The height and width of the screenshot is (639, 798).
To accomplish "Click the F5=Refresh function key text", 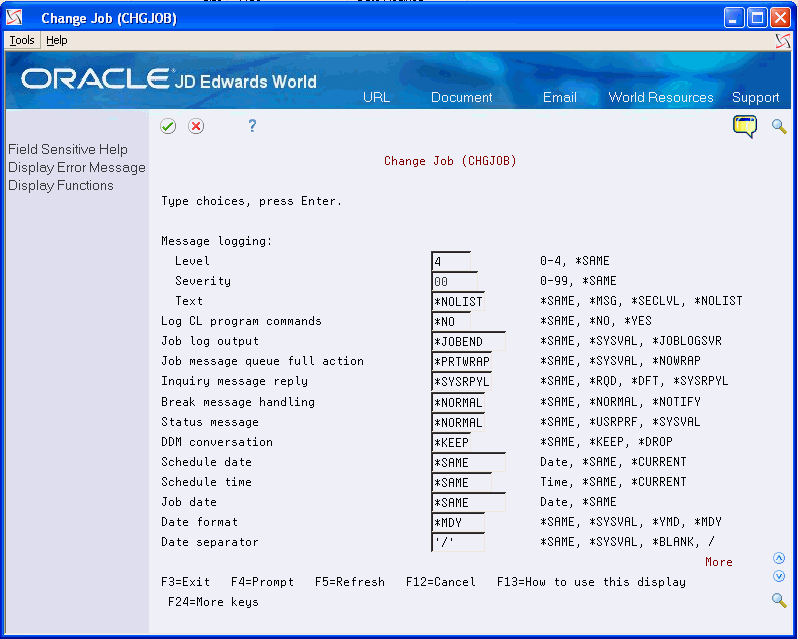I will click(x=350, y=582).
